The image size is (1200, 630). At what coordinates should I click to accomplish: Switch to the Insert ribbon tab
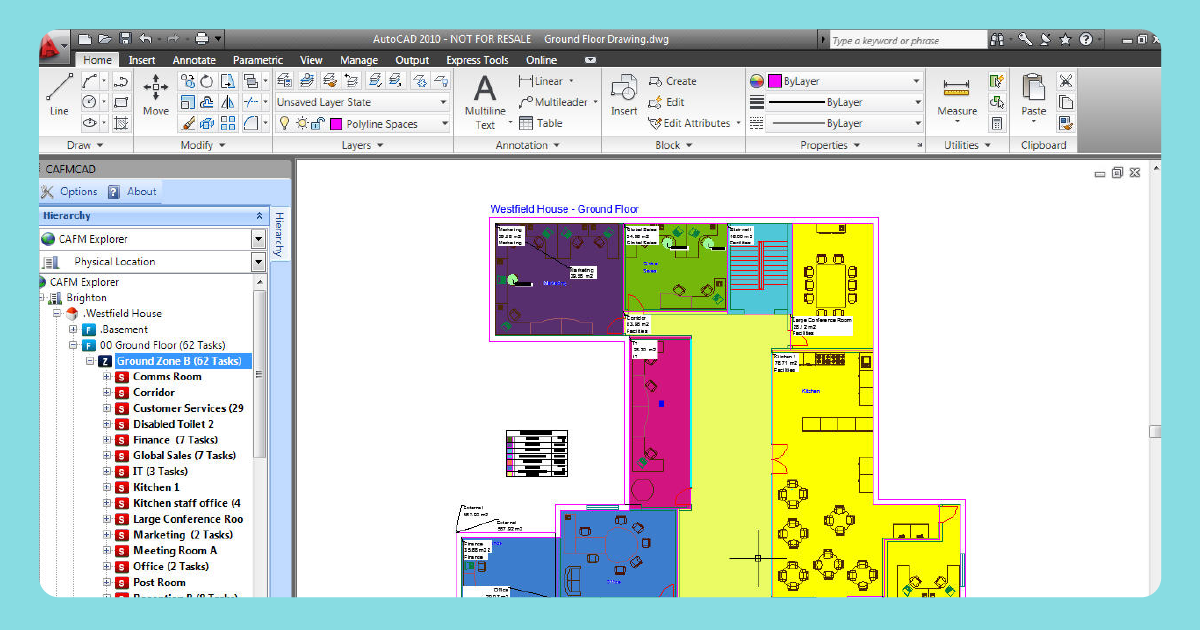click(142, 60)
